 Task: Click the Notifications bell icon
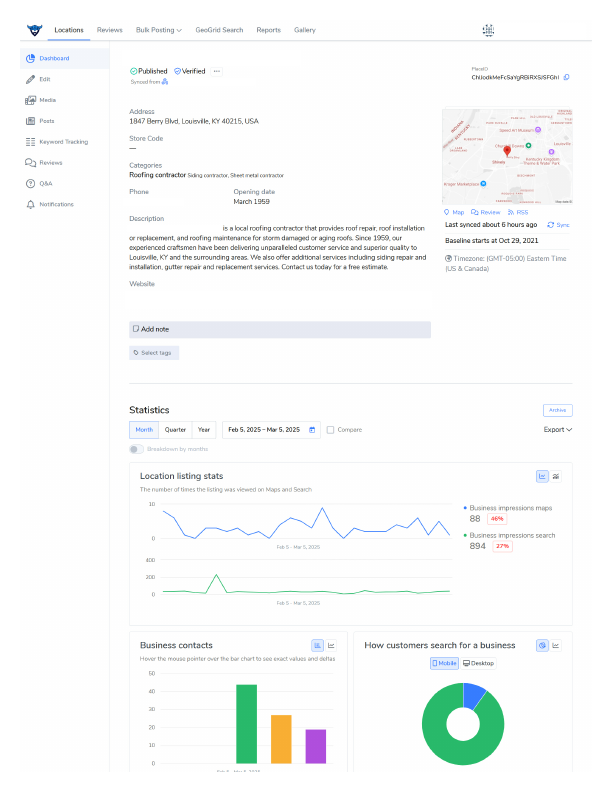coord(30,205)
